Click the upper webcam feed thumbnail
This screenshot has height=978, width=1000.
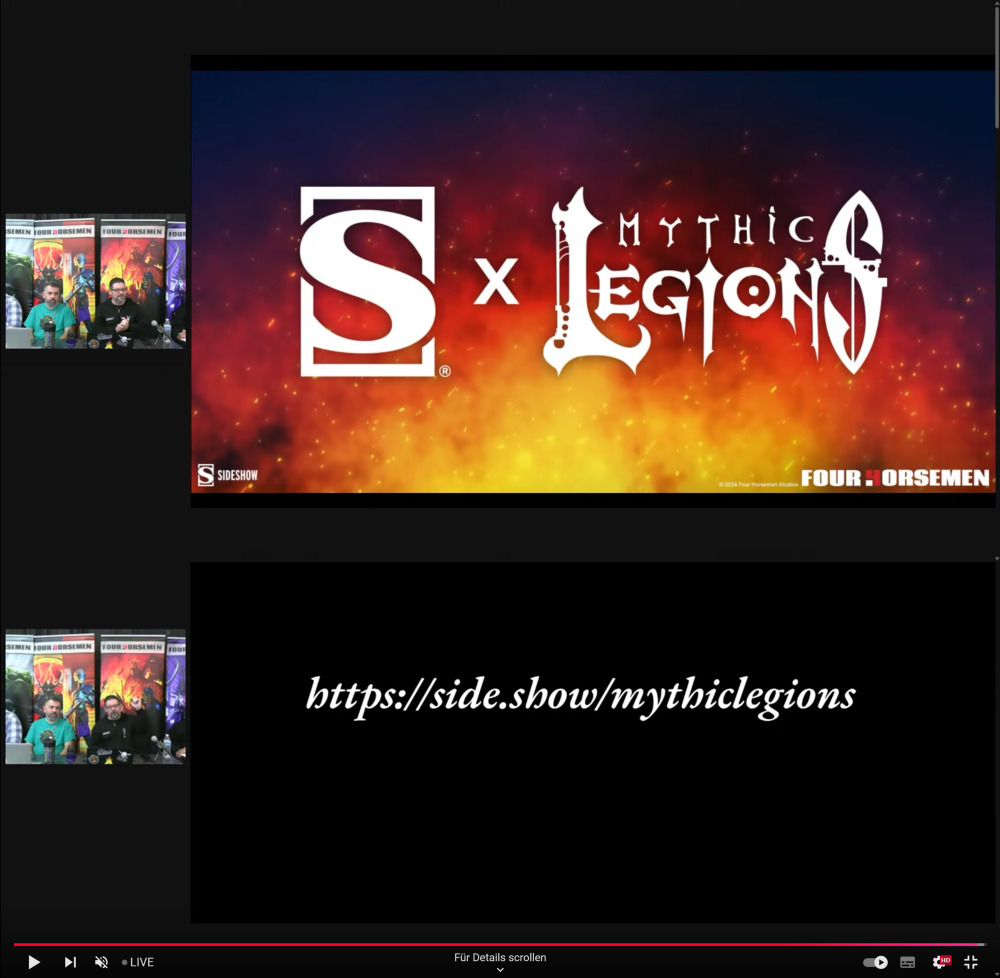(x=96, y=281)
